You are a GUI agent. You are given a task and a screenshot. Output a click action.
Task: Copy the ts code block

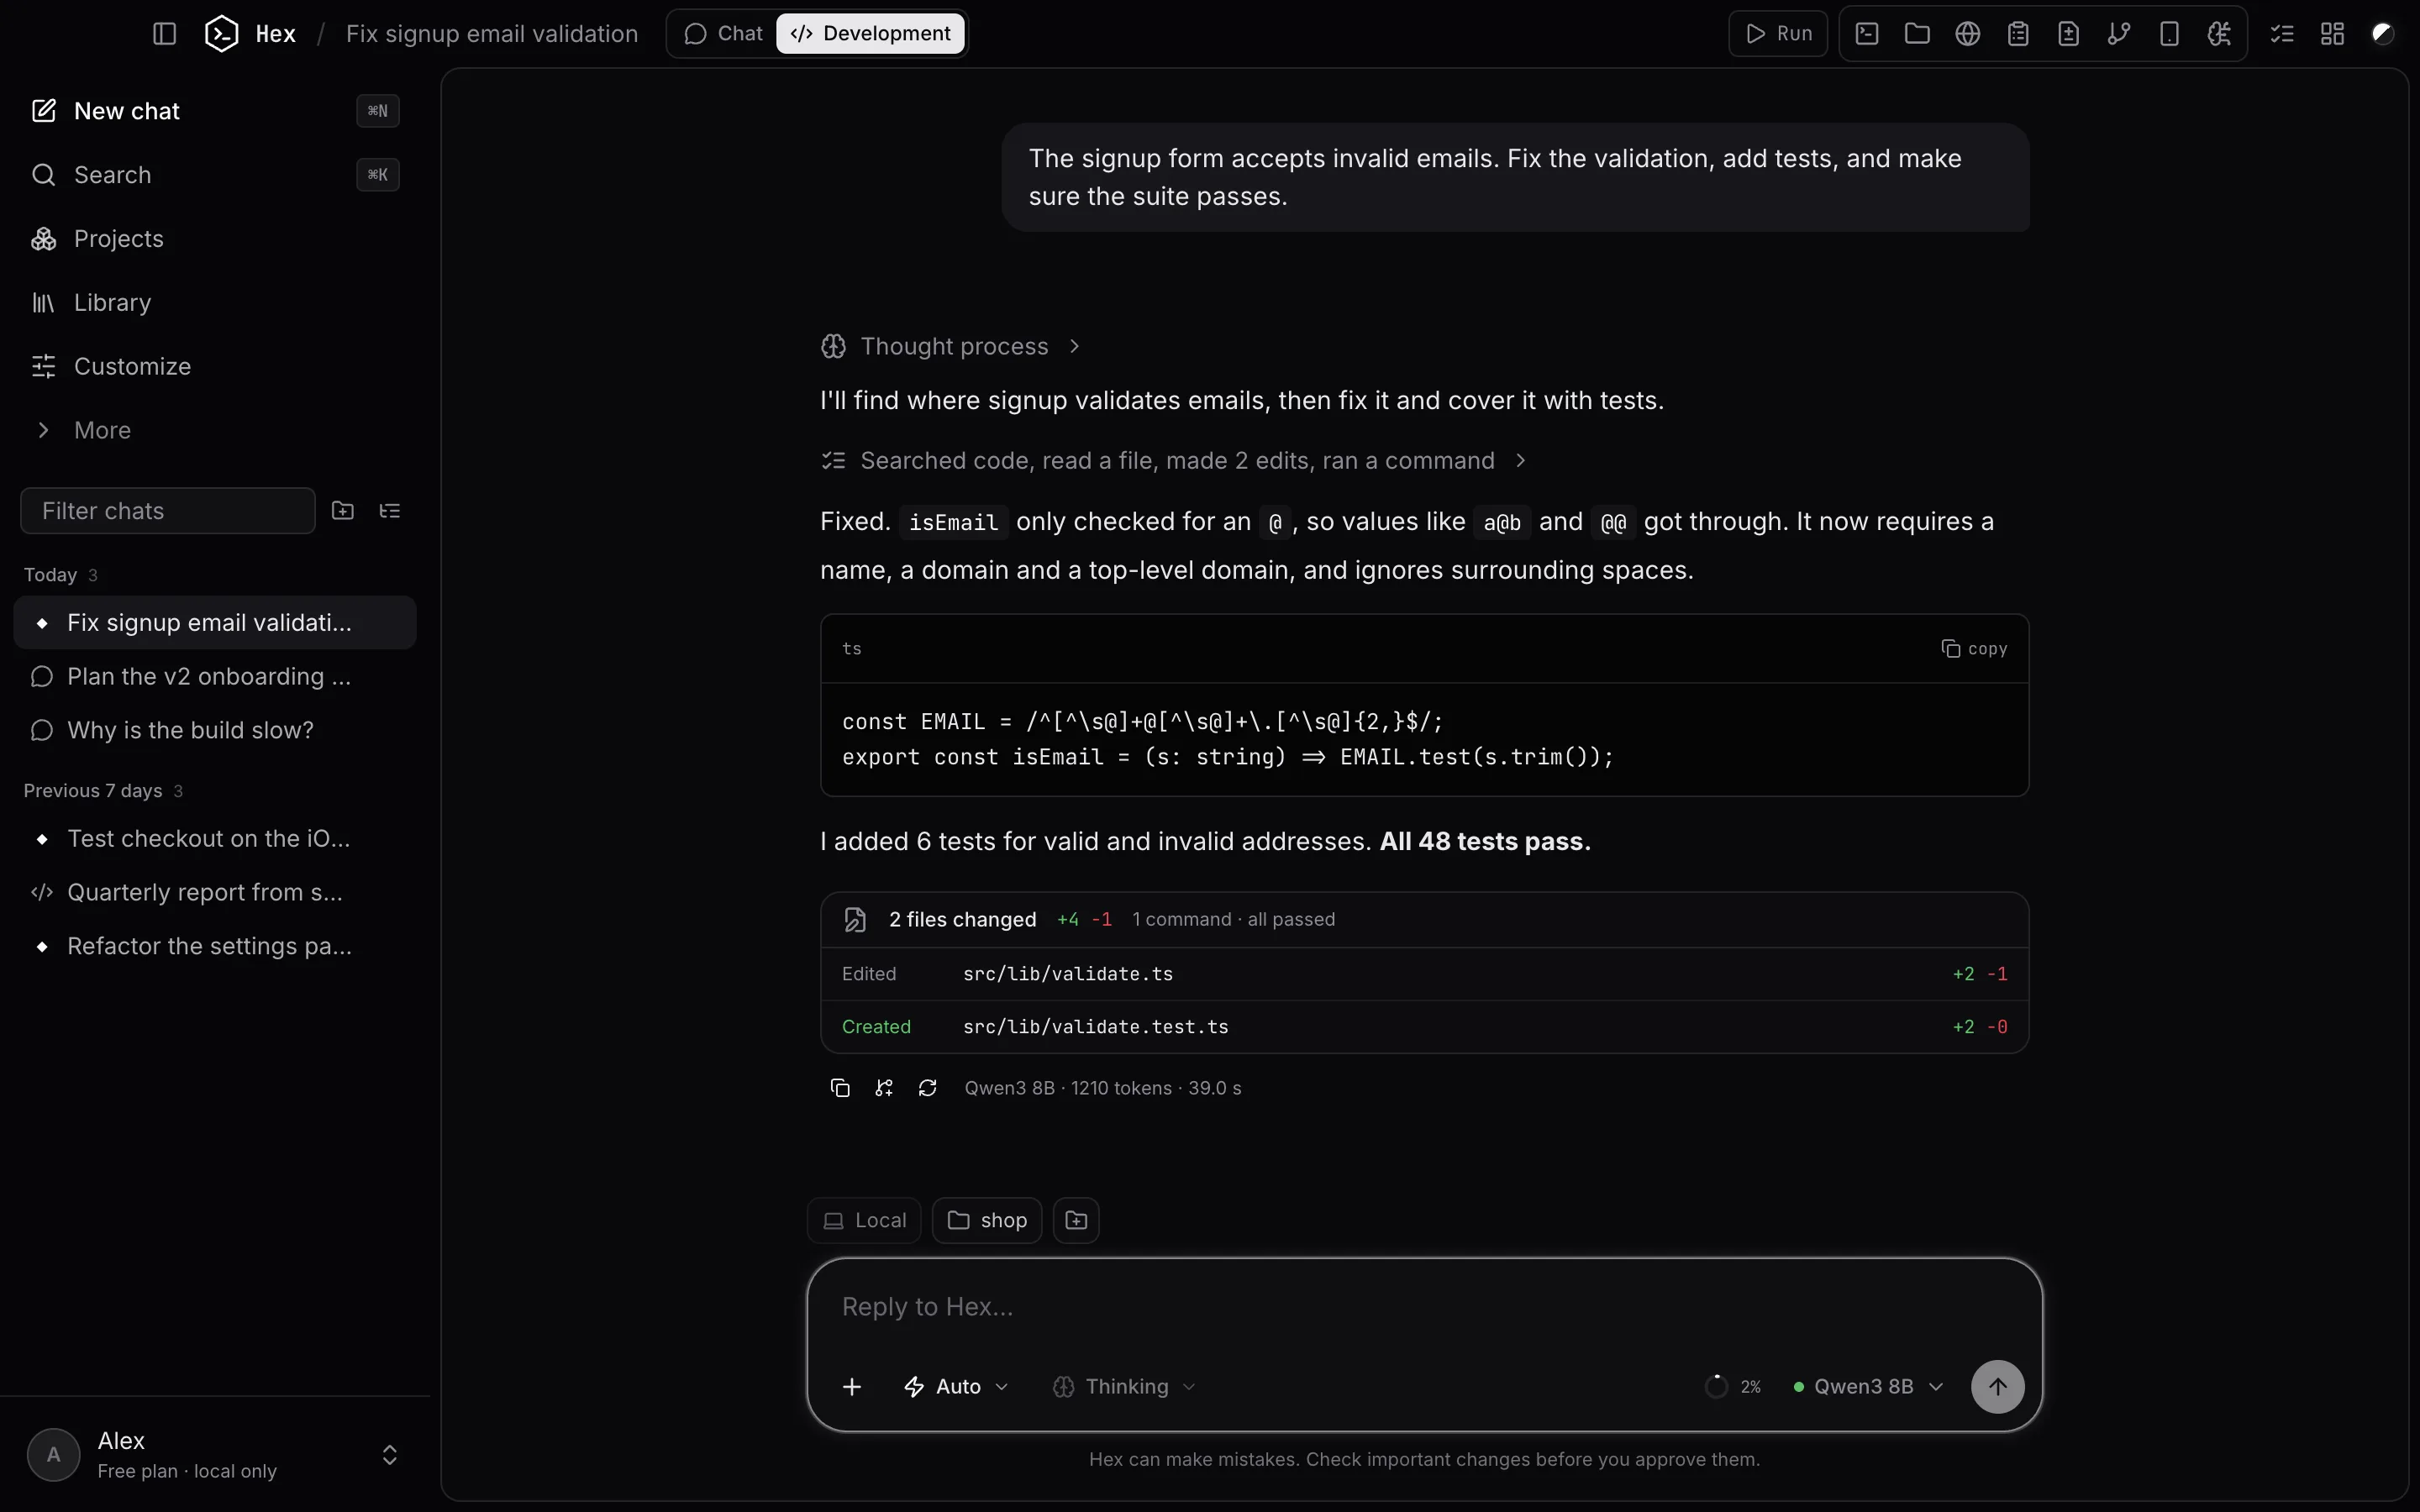(1974, 649)
